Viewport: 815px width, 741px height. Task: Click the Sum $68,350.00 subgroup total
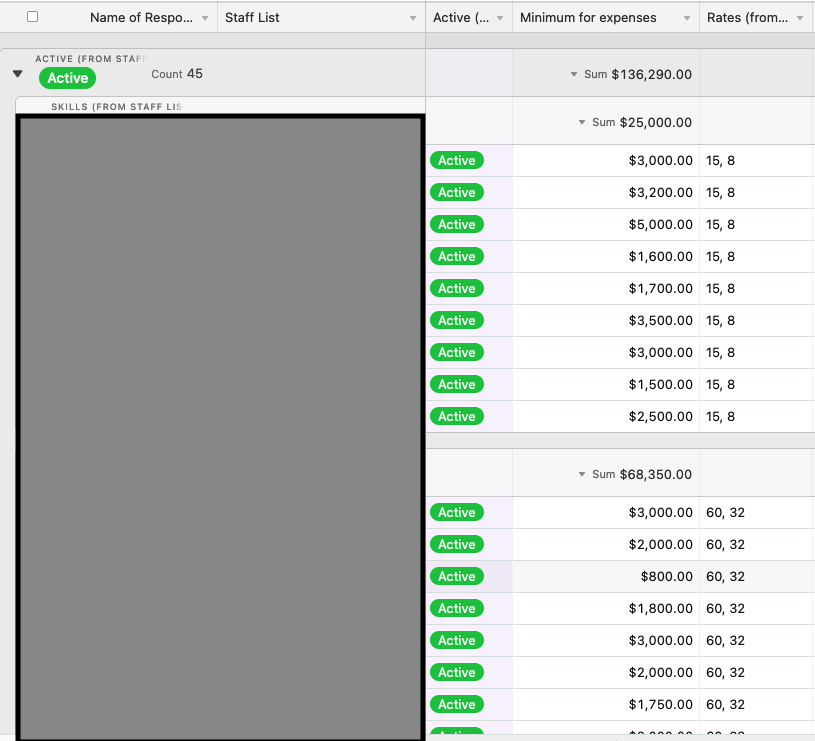coord(642,474)
